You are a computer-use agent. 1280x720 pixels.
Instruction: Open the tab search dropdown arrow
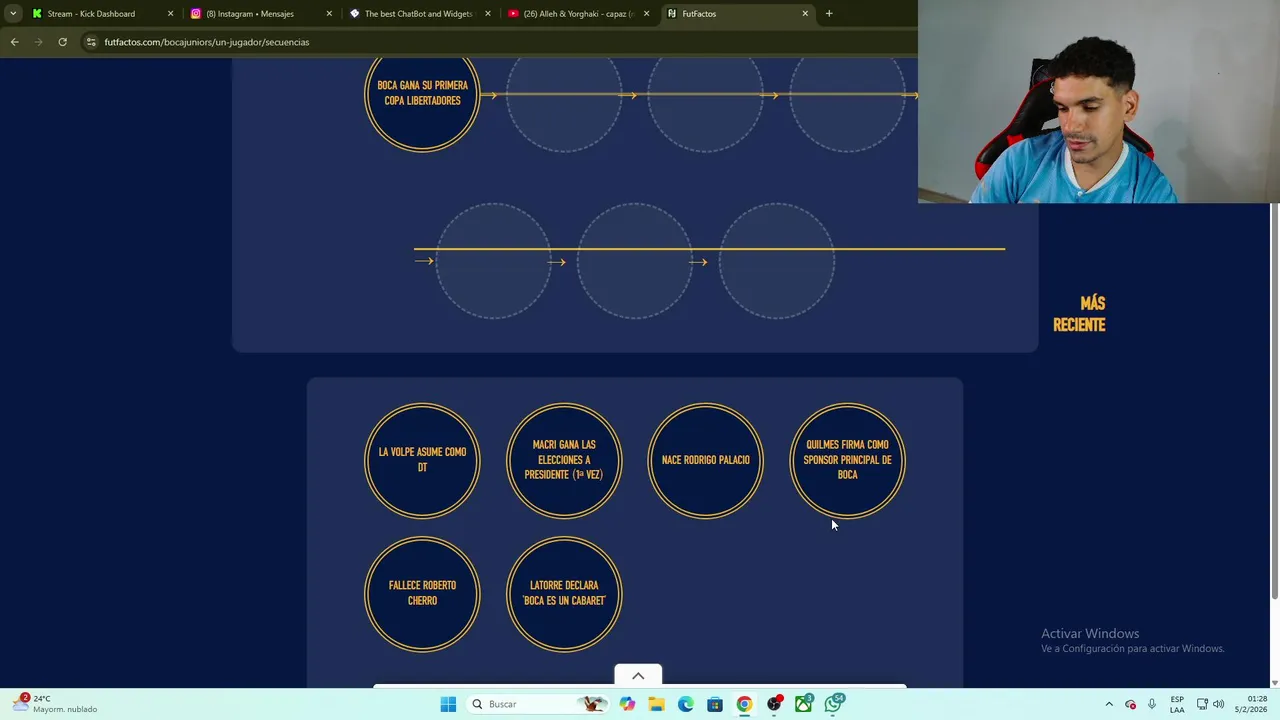click(12, 14)
